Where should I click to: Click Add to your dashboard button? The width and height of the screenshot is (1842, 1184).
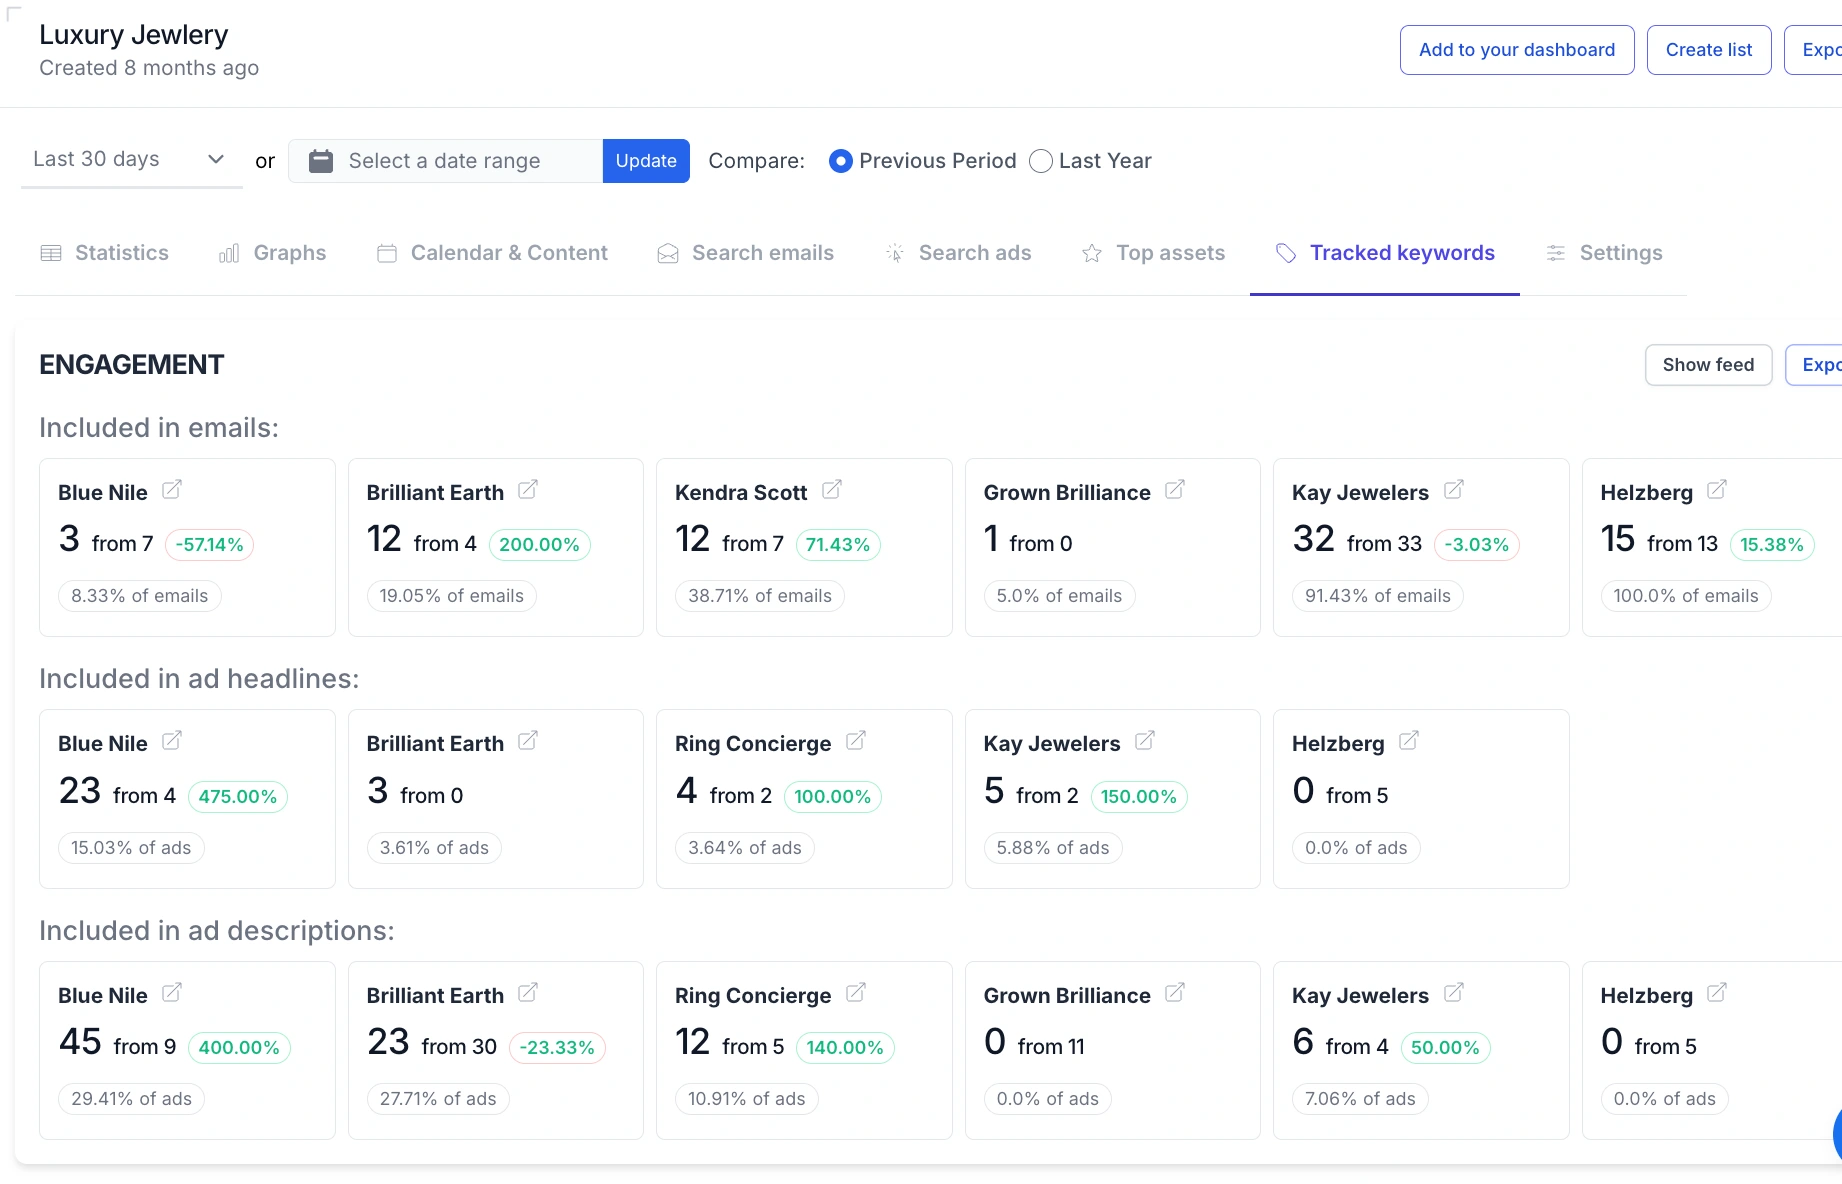[1517, 50]
